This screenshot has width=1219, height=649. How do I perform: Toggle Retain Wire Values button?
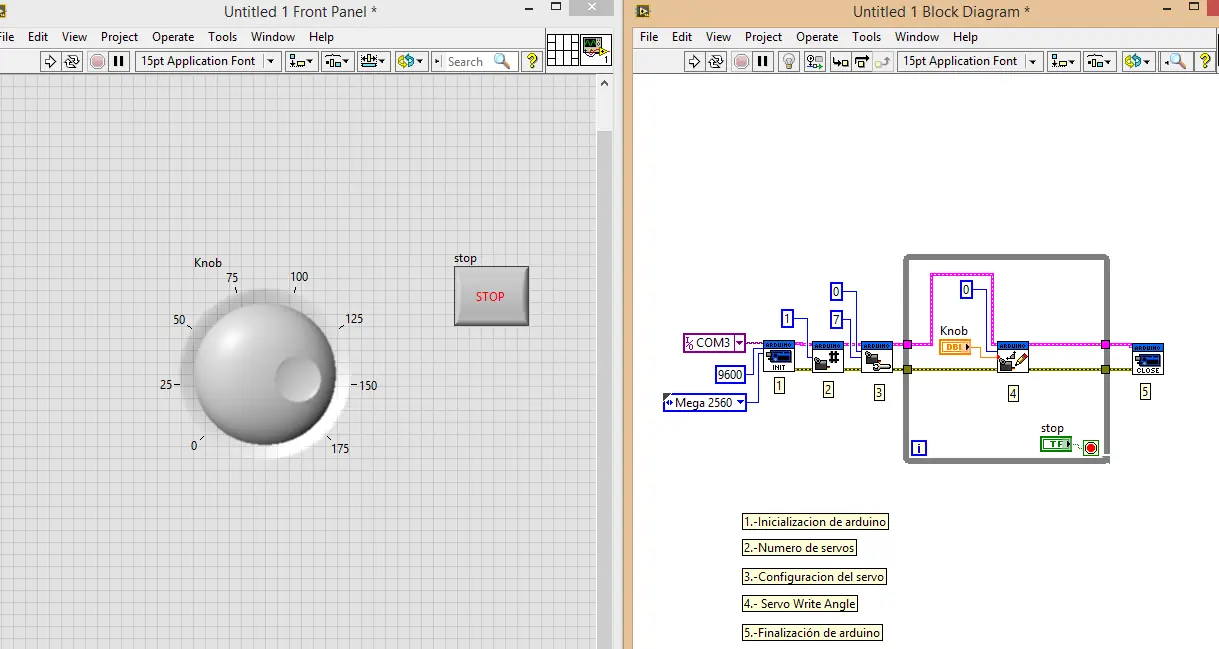pos(815,61)
